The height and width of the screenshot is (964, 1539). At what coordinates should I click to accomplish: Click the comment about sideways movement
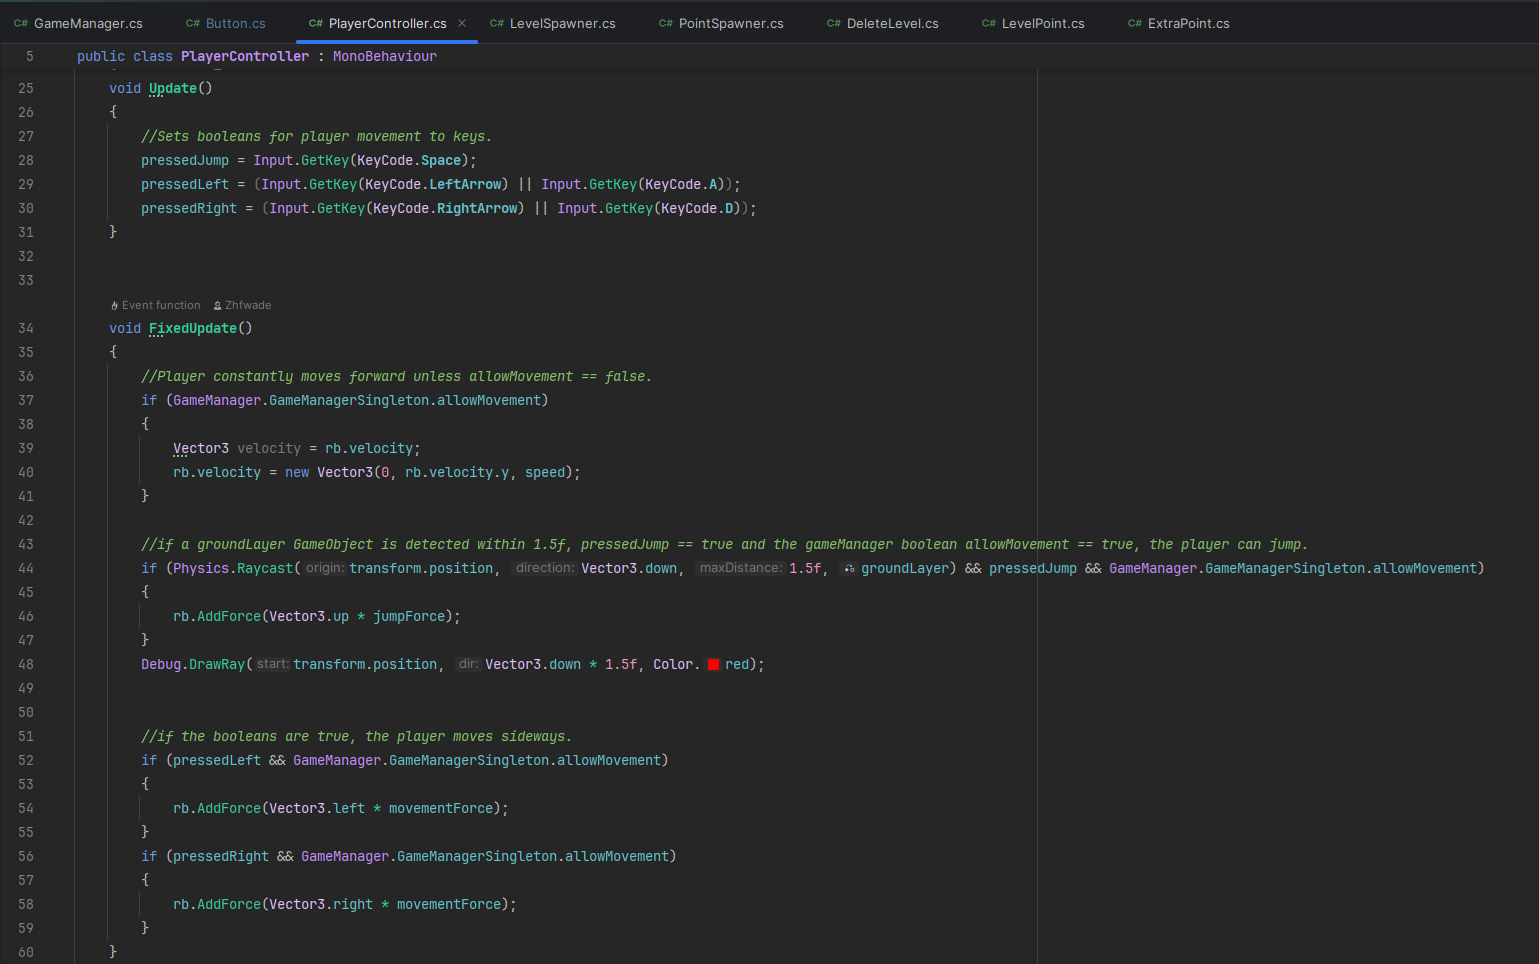357,736
